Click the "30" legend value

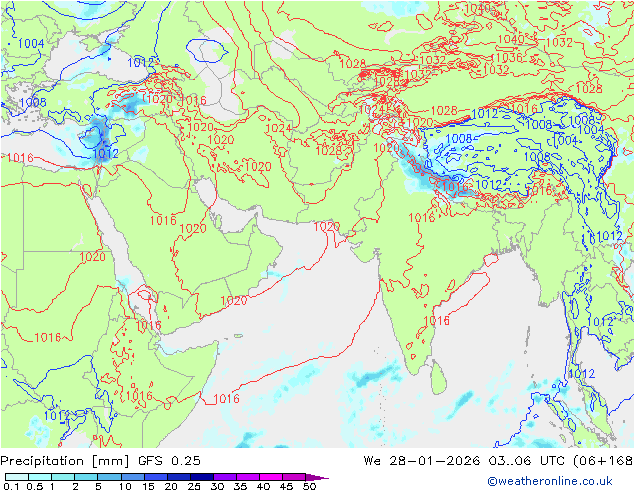click(217, 486)
